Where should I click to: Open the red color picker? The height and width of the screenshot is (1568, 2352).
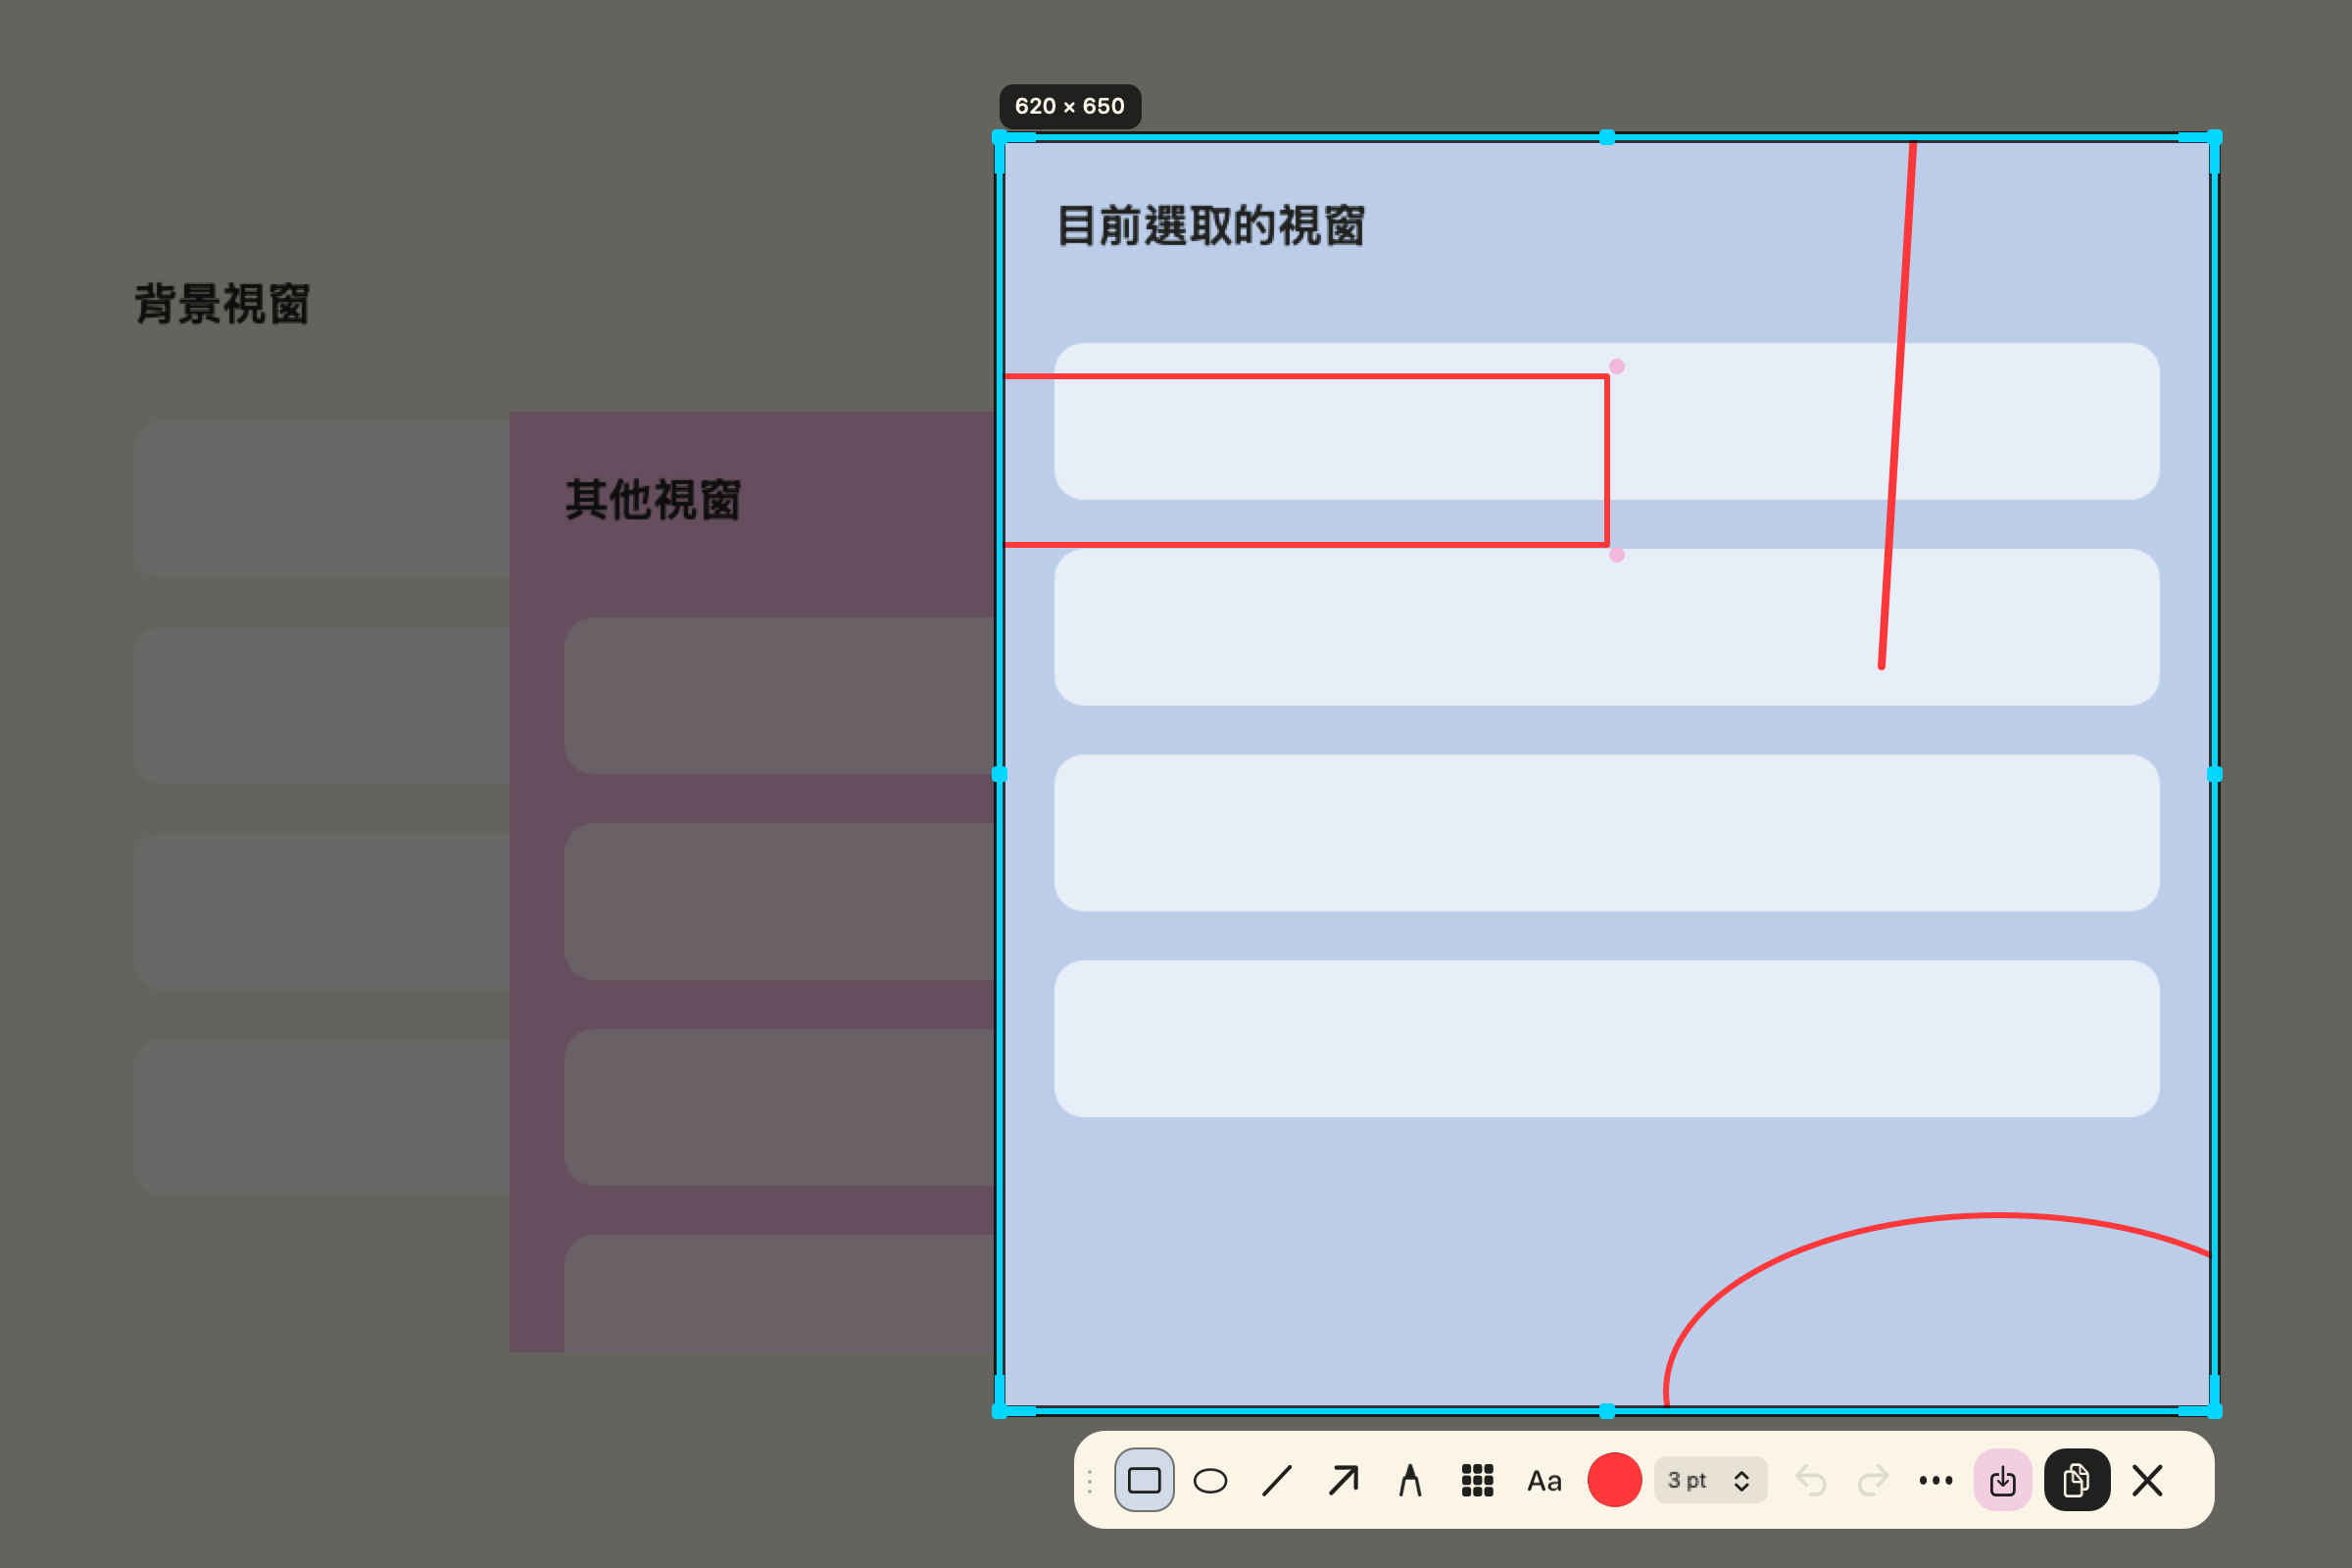pyautogui.click(x=1614, y=1480)
